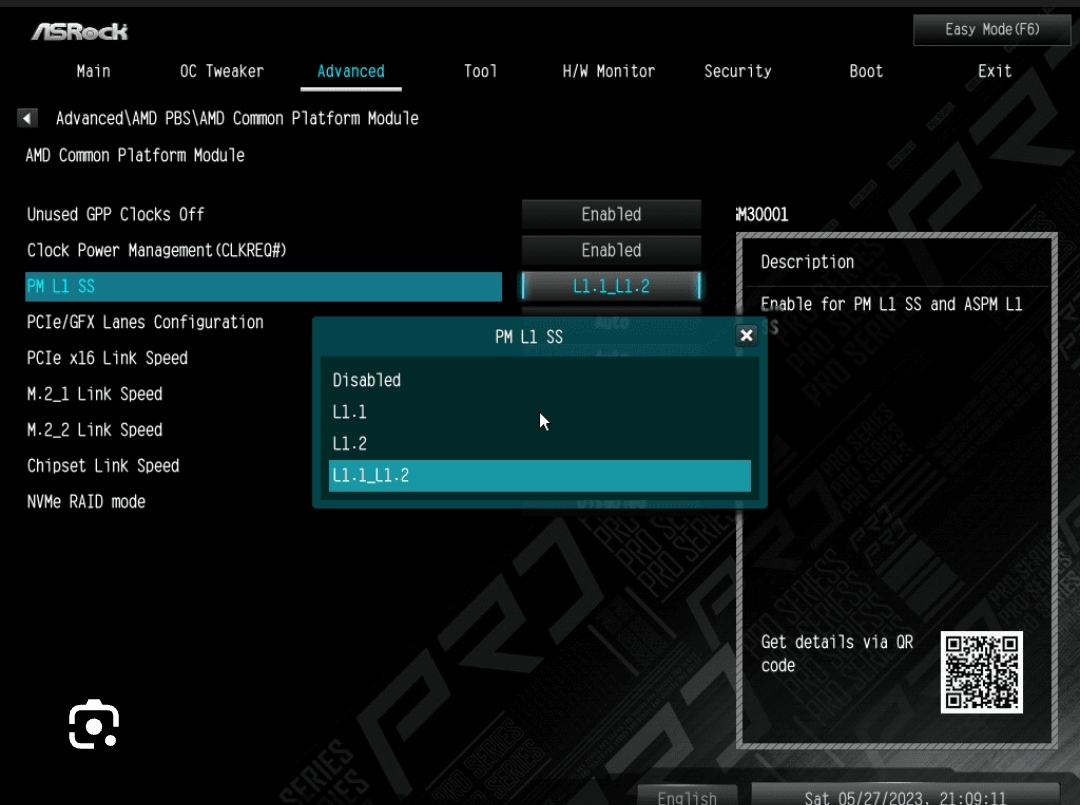Close the PM L1 SS popup
The image size is (1080, 805).
746,336
